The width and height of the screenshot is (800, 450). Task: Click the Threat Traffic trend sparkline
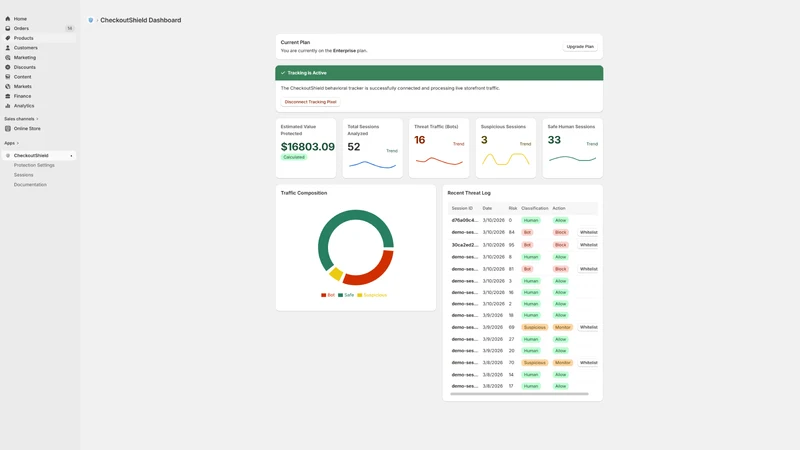pos(439,161)
